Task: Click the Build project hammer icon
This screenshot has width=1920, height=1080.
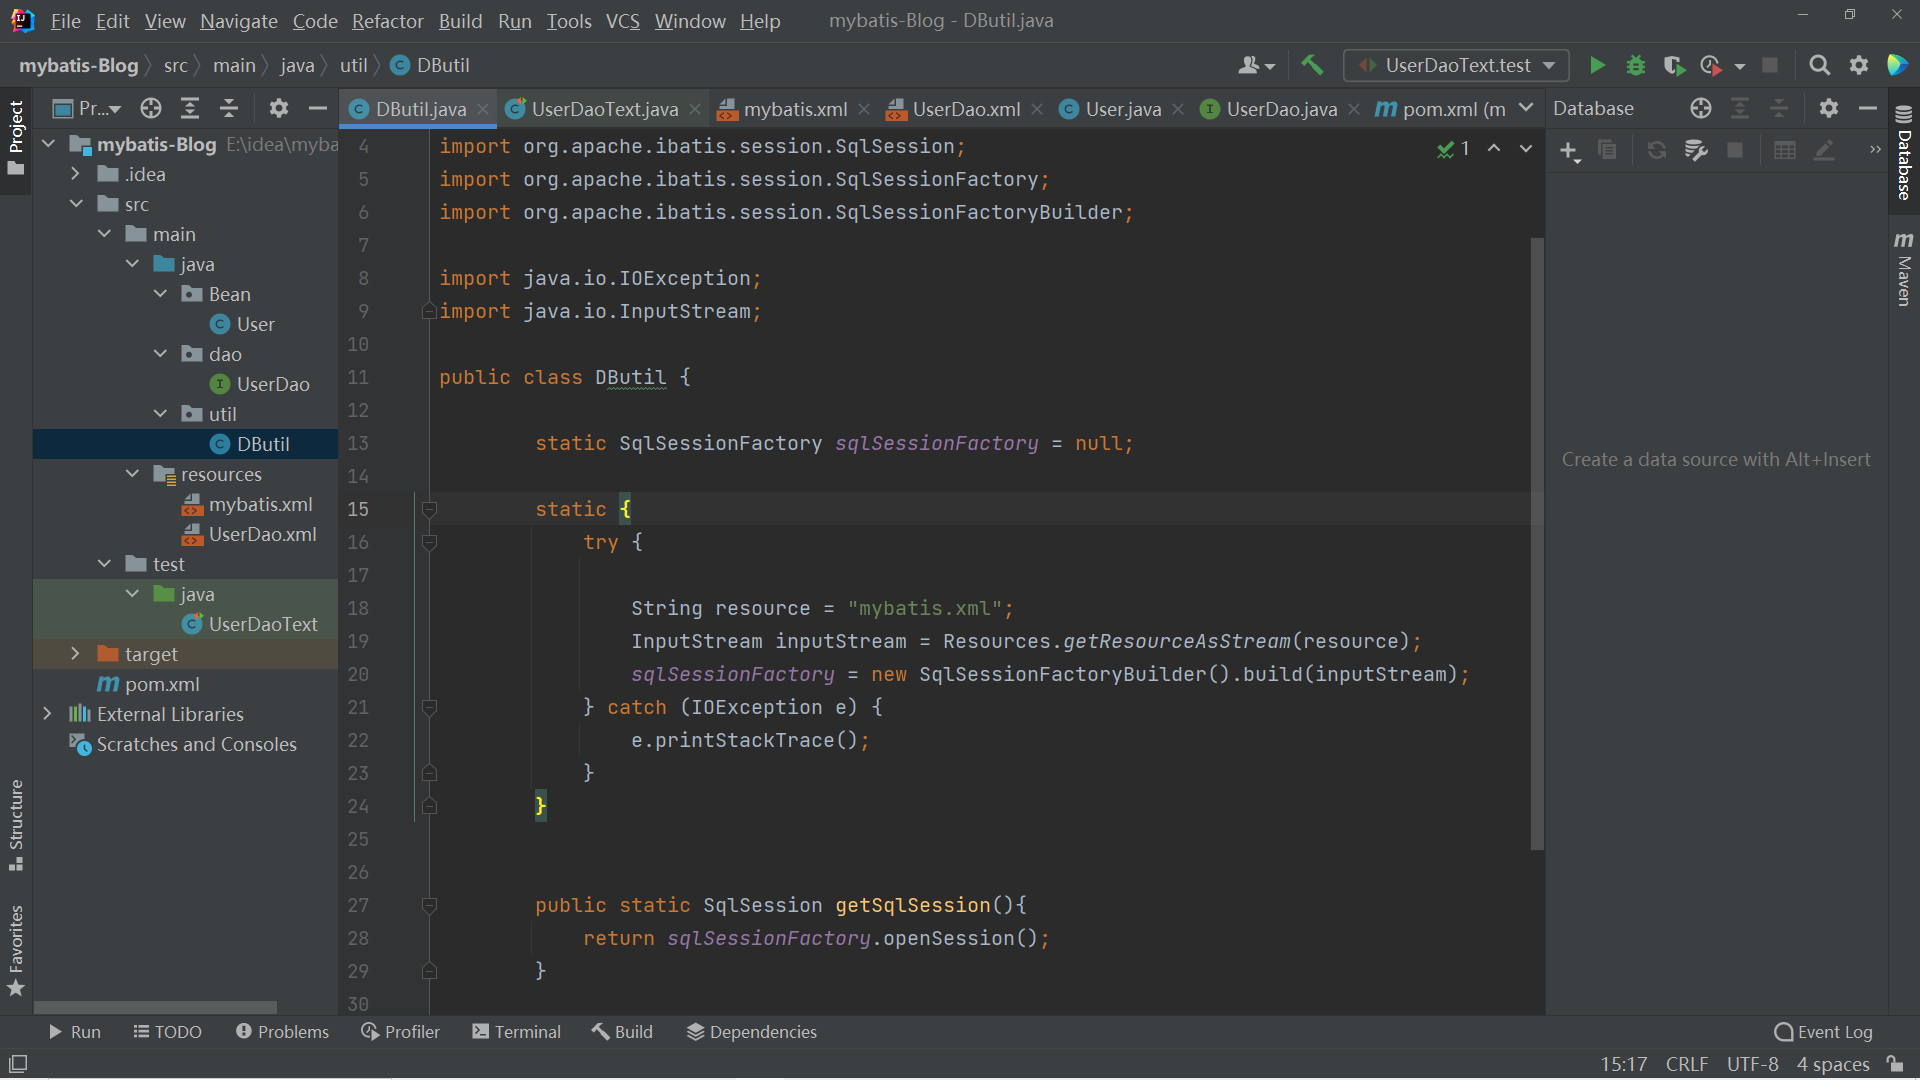Action: 1312,66
